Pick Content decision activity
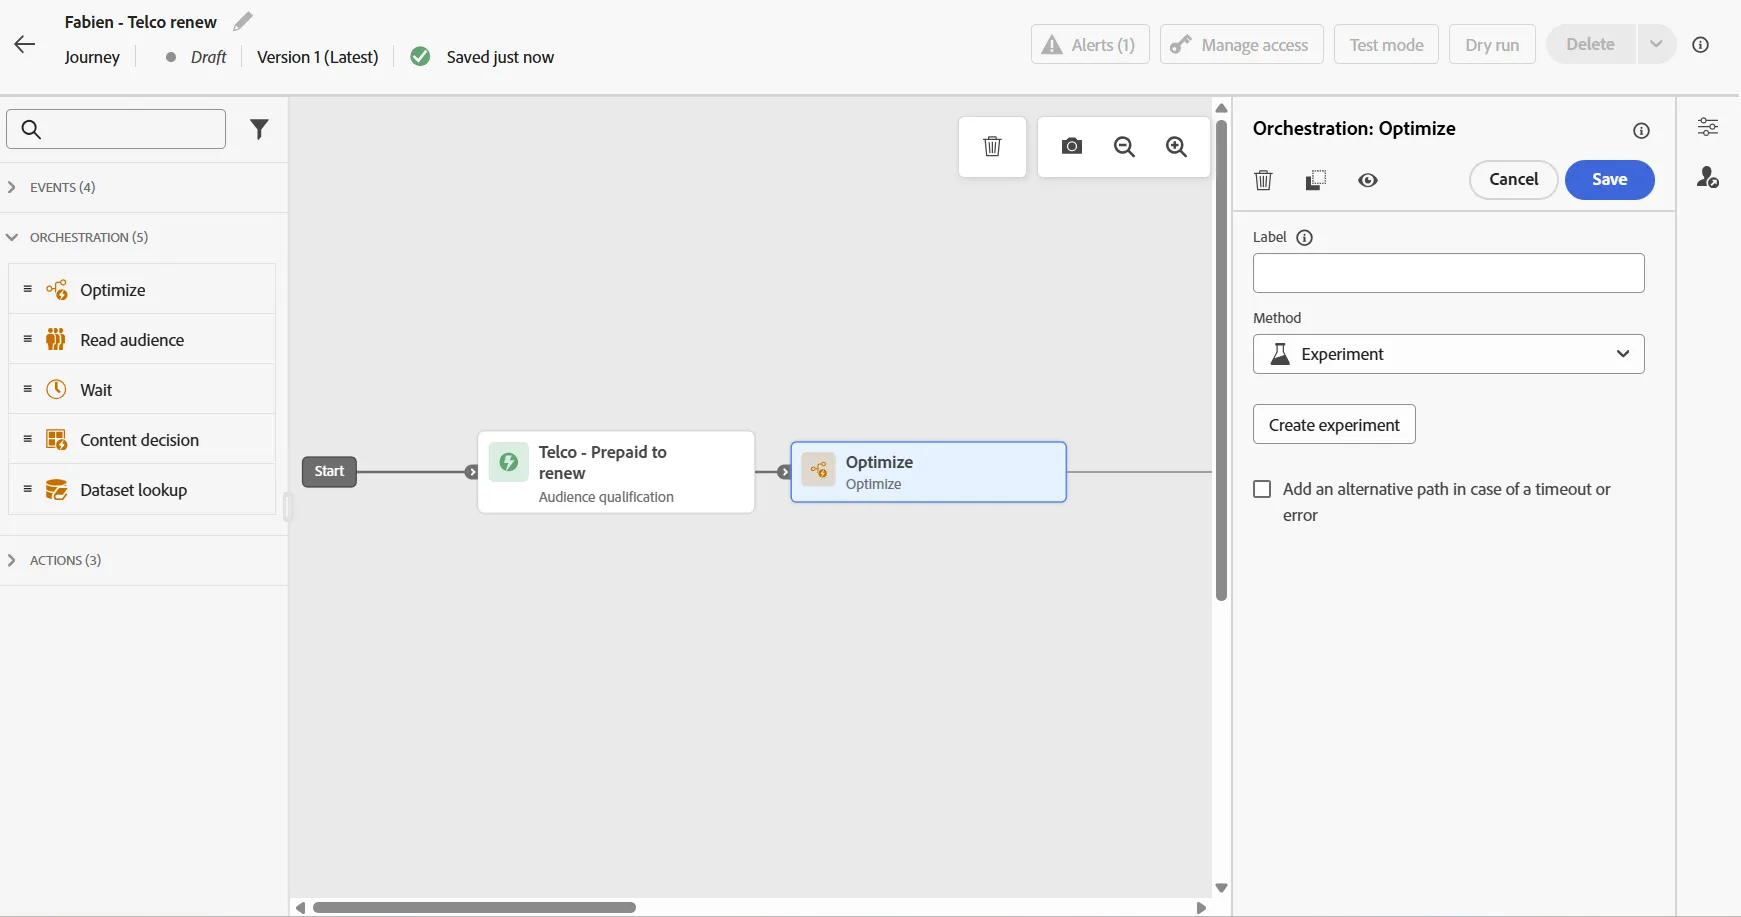The width and height of the screenshot is (1741, 917). pos(142,439)
